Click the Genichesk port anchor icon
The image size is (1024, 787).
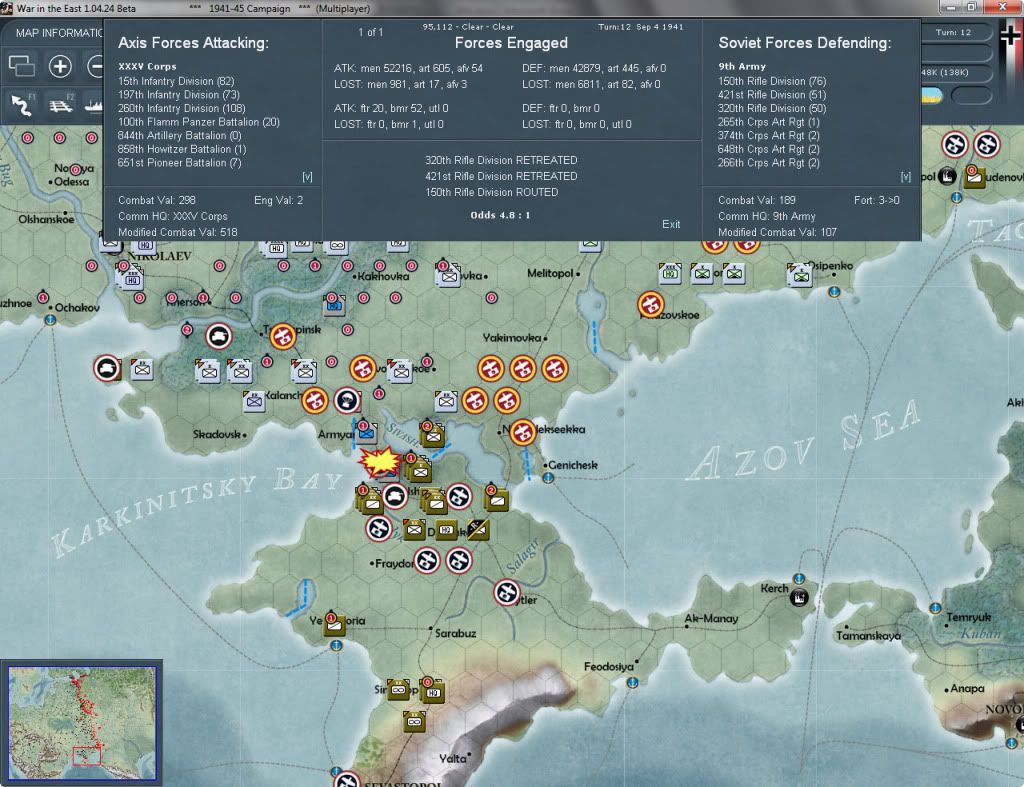click(549, 477)
